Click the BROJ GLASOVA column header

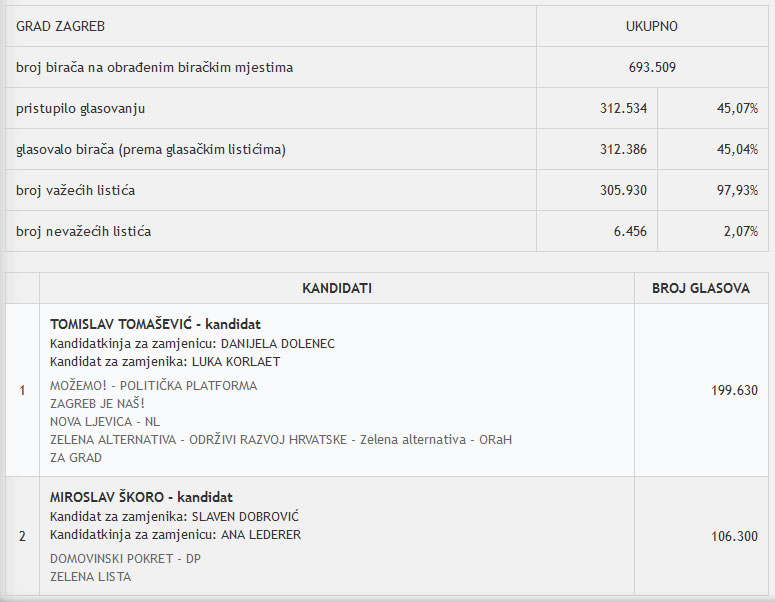700,288
